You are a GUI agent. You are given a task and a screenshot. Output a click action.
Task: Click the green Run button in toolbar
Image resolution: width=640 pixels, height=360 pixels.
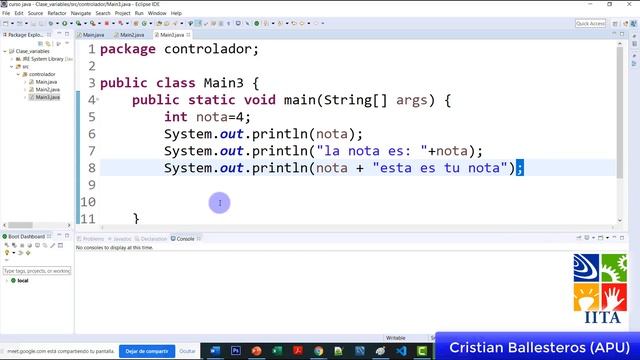point(64,23)
